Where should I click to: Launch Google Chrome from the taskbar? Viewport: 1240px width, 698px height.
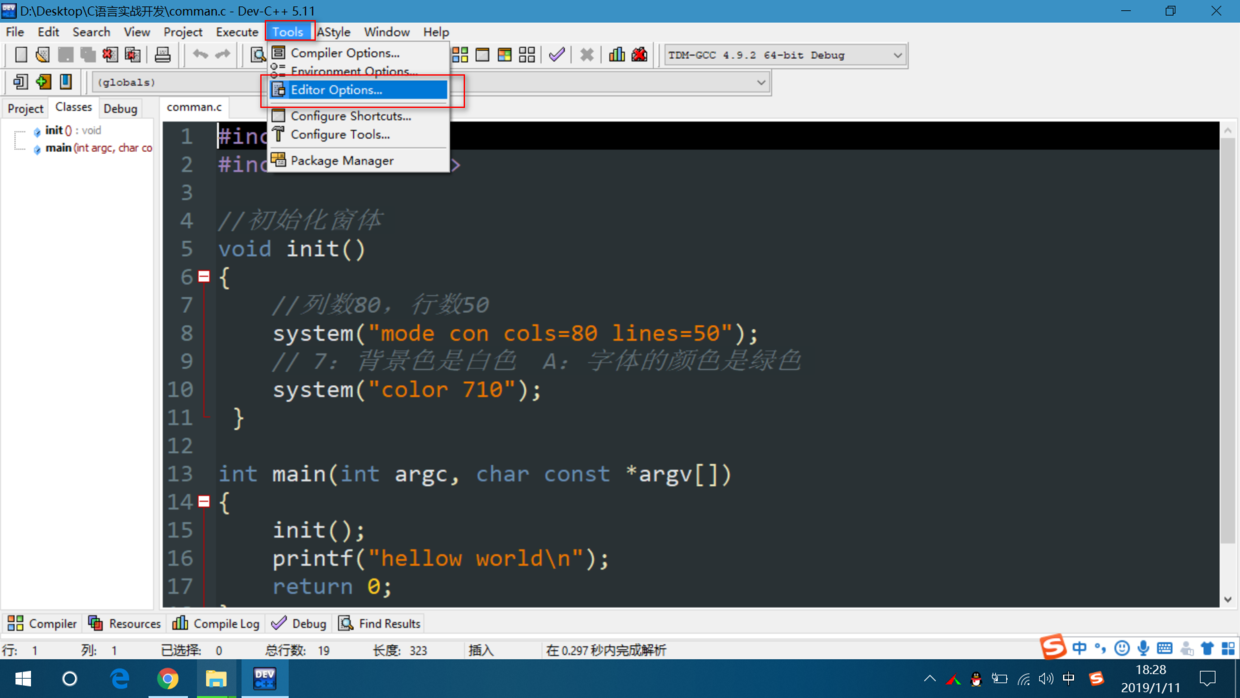click(x=168, y=678)
